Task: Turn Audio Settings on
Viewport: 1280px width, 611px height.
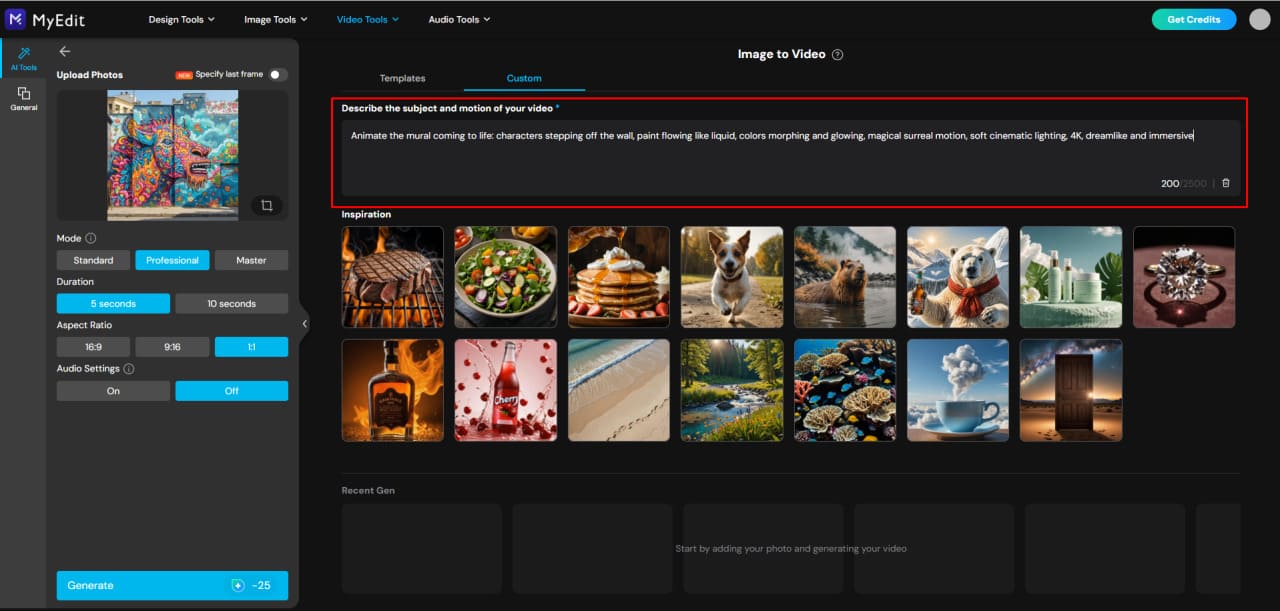Action: pos(113,391)
